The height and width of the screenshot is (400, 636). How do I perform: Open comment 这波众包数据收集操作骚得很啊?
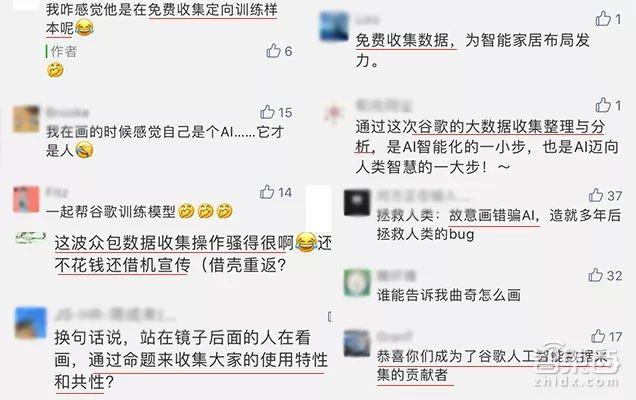174,243
